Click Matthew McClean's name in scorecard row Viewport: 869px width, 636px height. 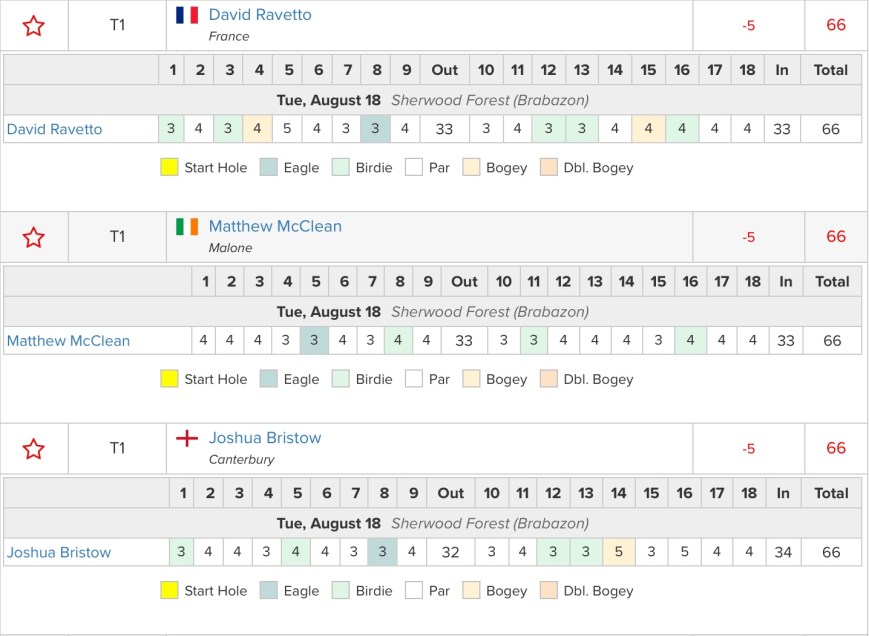(68, 341)
